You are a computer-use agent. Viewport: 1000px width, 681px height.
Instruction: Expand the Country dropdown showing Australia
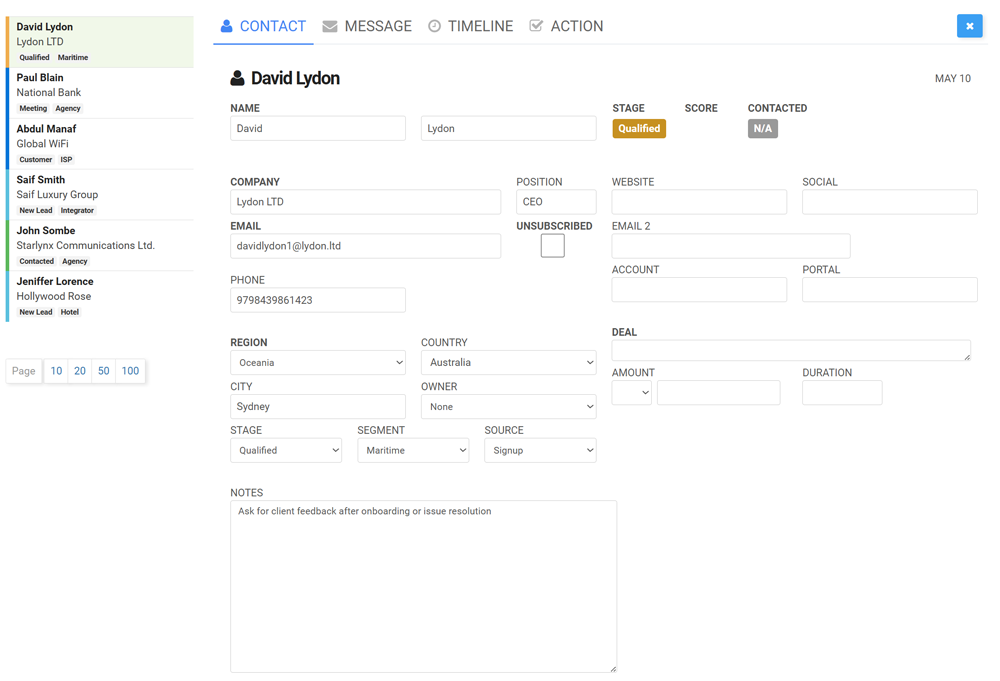508,363
